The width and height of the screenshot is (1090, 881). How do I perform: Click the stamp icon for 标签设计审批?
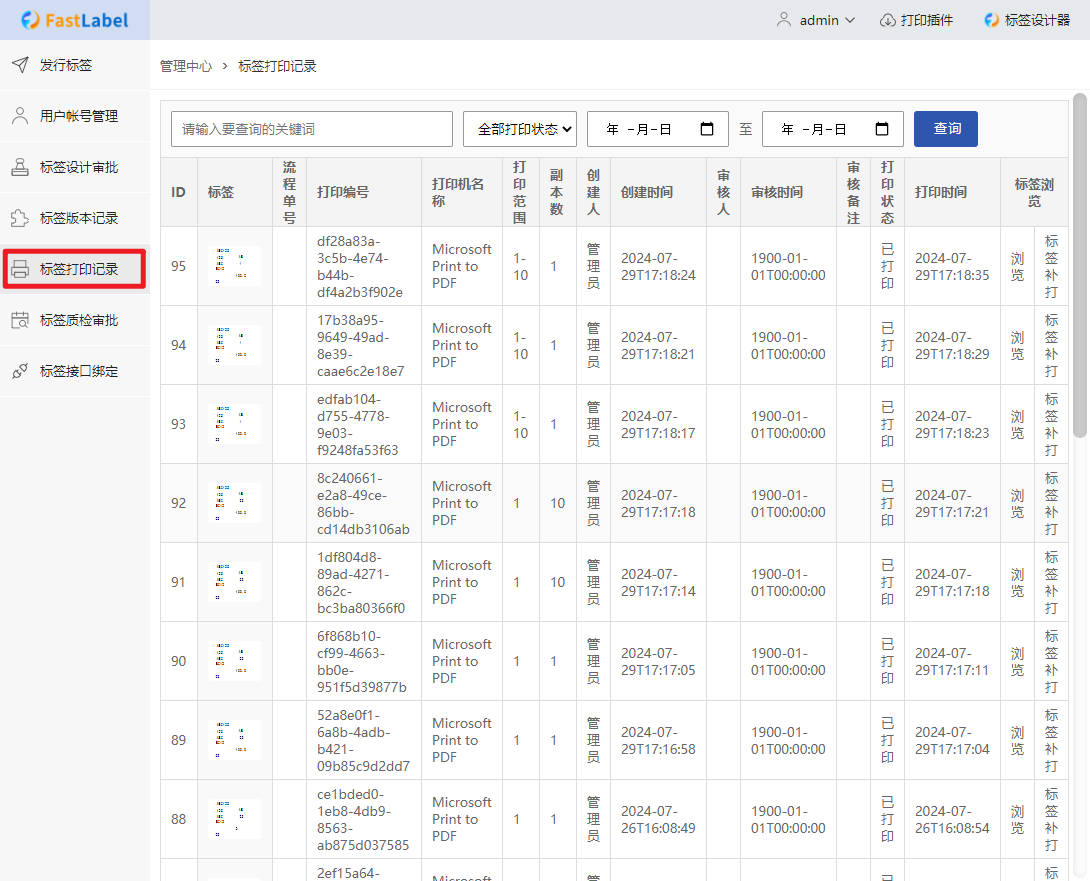[x=20, y=167]
